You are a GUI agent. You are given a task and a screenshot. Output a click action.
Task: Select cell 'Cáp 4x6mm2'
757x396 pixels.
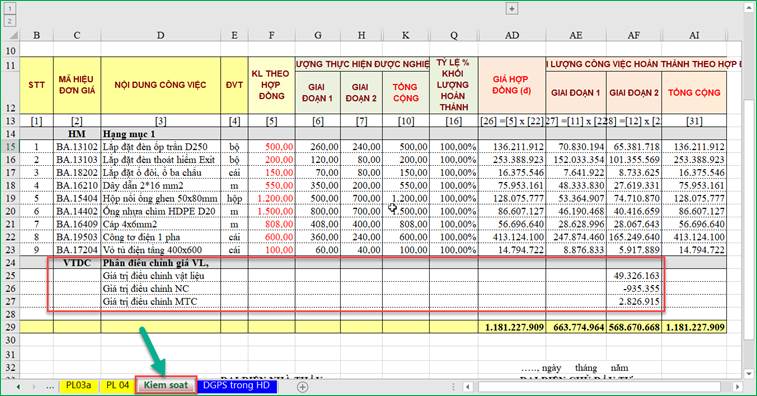[x=161, y=224]
